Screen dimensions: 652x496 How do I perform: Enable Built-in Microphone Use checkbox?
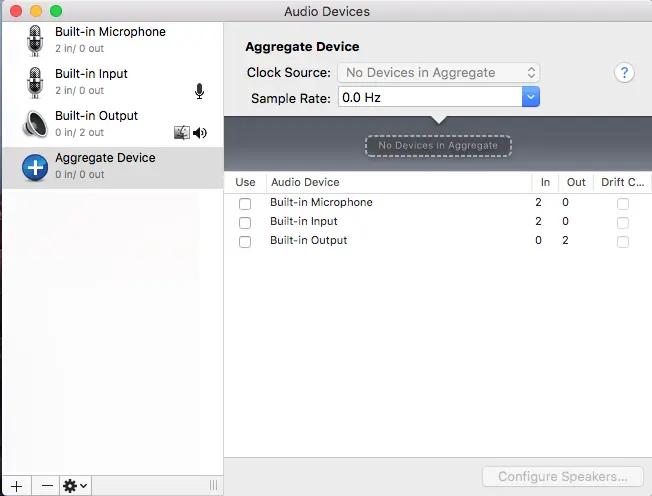[x=245, y=203]
